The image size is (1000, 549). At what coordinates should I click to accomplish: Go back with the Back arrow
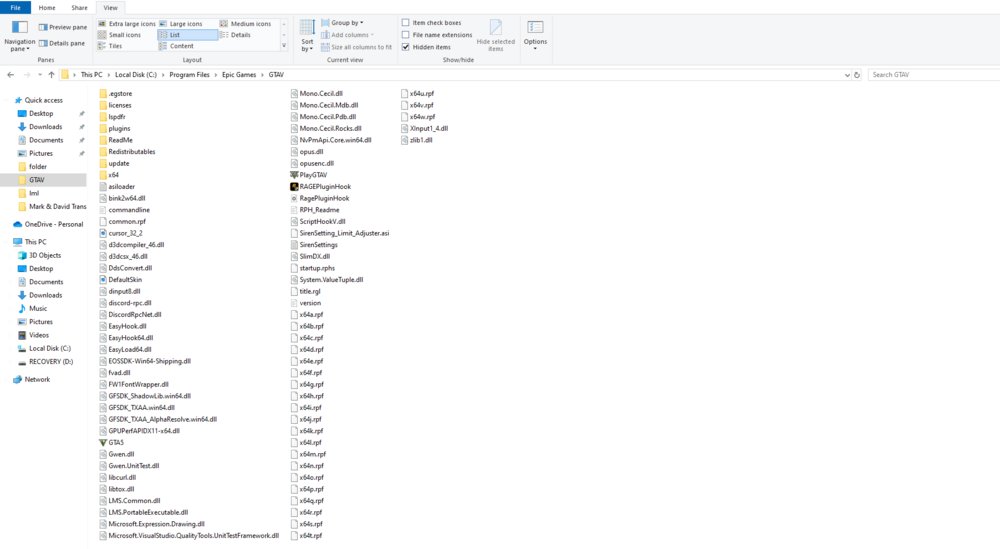point(10,75)
